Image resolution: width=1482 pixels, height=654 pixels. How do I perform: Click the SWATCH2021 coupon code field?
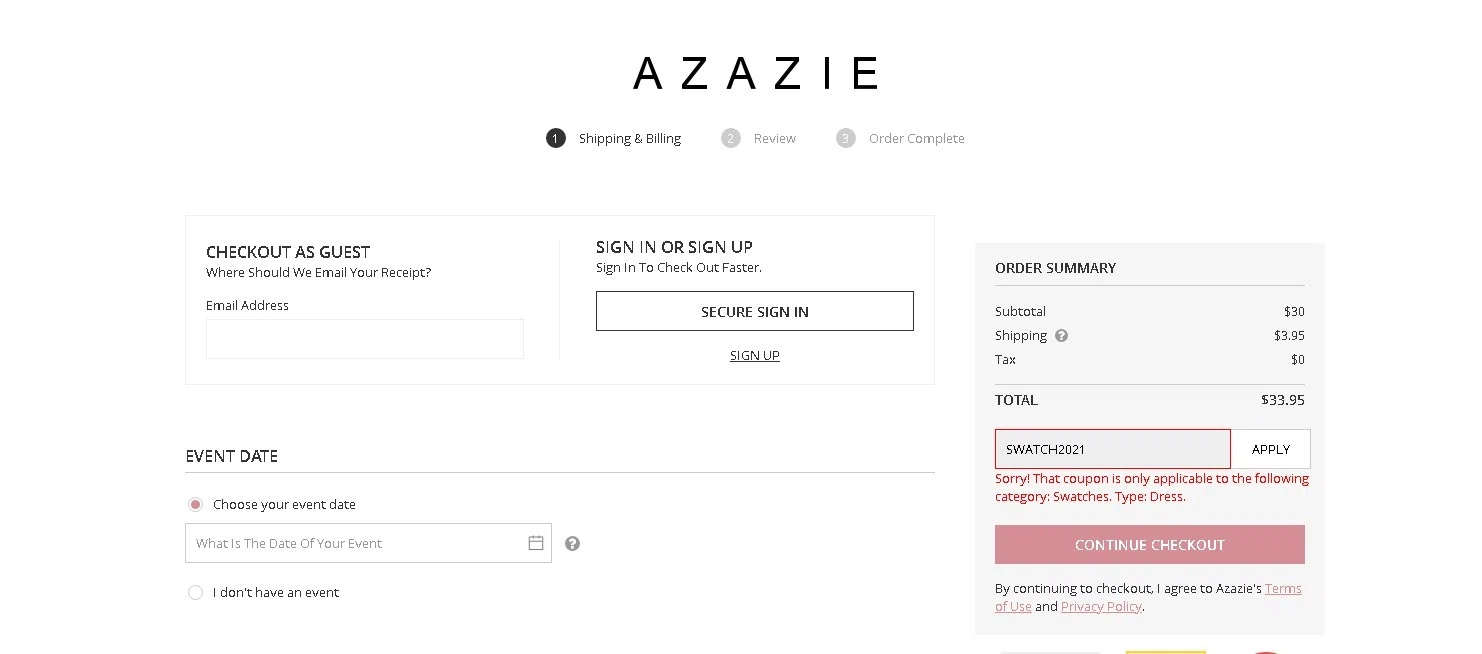click(1112, 449)
